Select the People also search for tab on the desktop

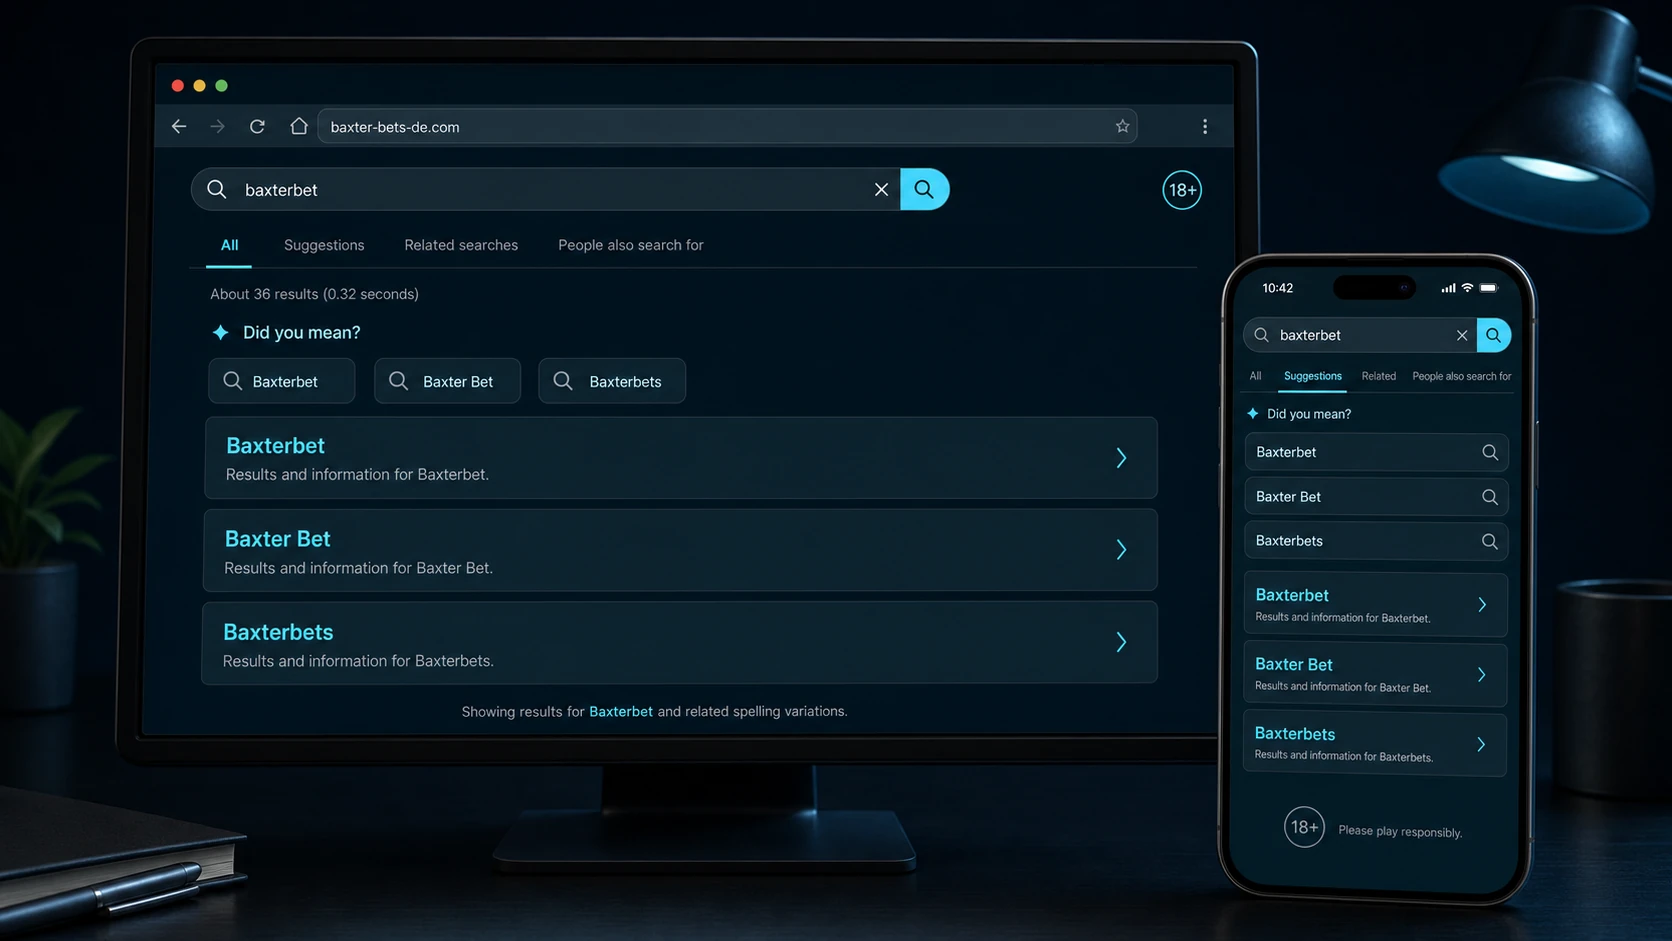coord(631,245)
